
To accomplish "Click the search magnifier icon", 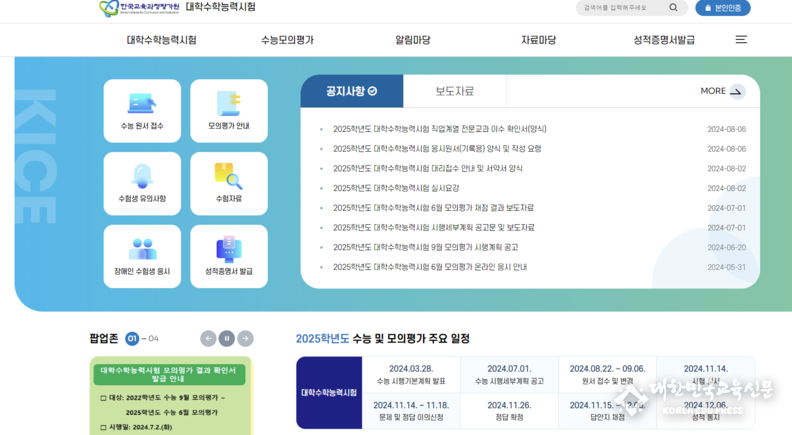I will point(673,8).
